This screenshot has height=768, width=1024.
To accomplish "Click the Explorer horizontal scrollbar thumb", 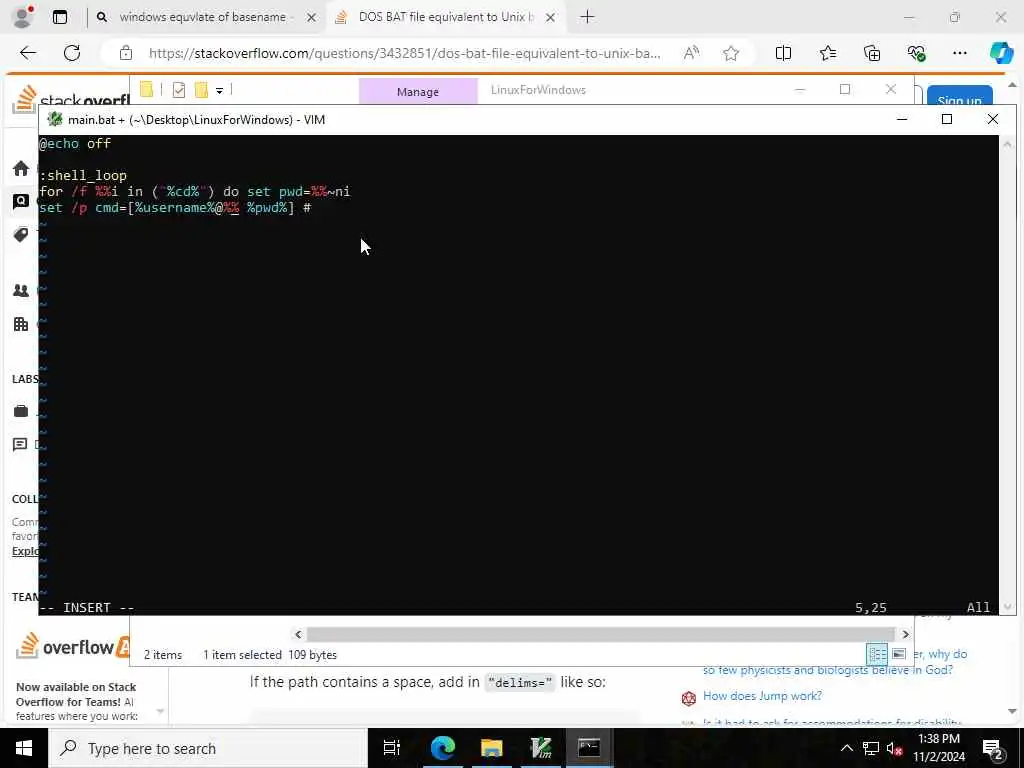I will pos(600,634).
